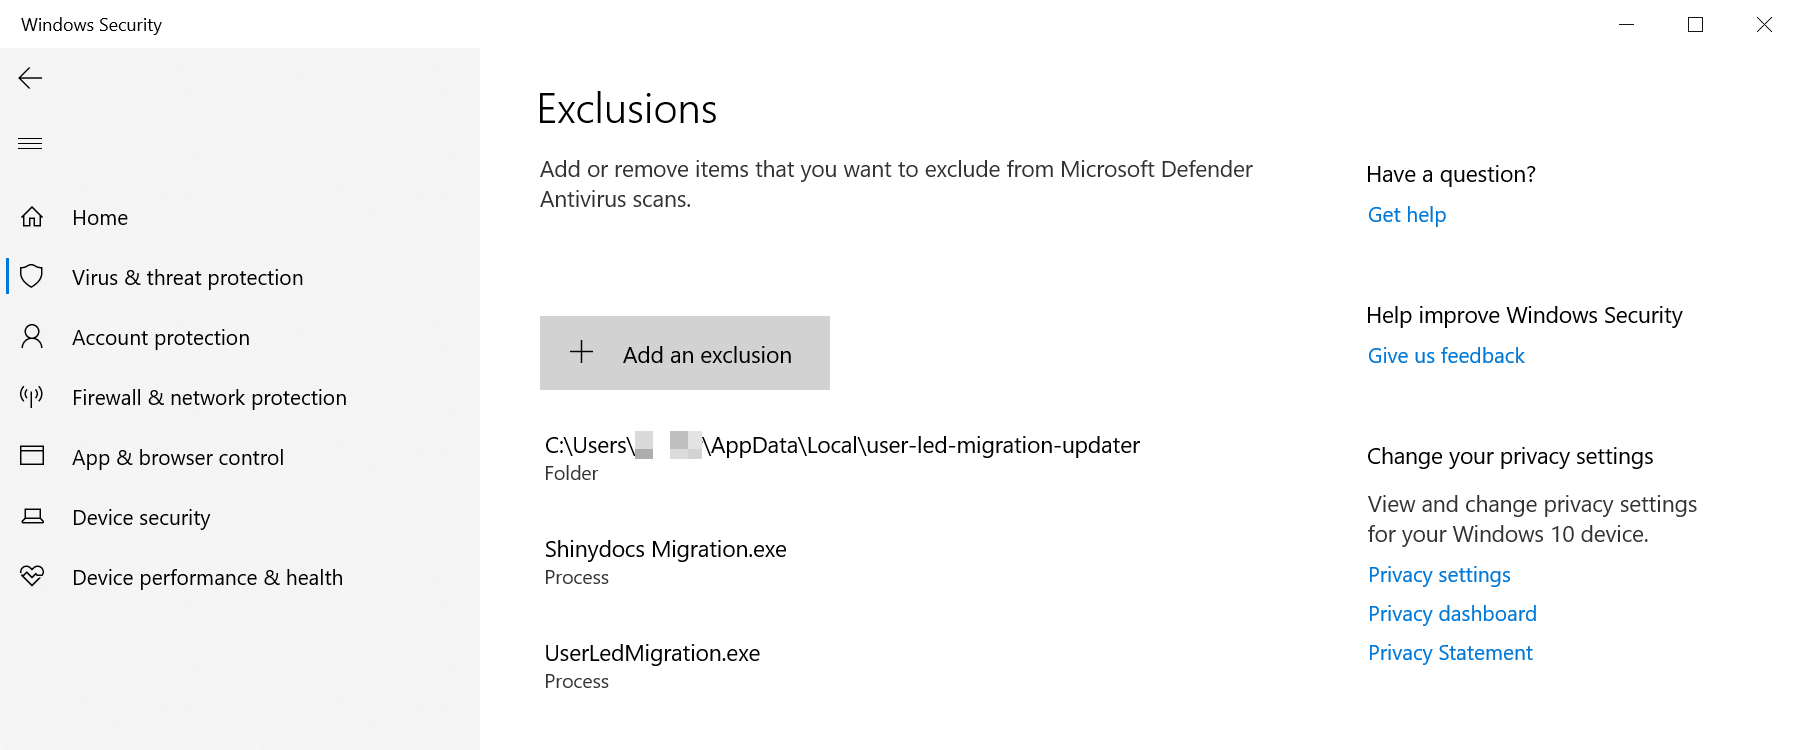Click the Virus & threat protection shield icon
Screen dimensions: 1800x750
pos(32,277)
